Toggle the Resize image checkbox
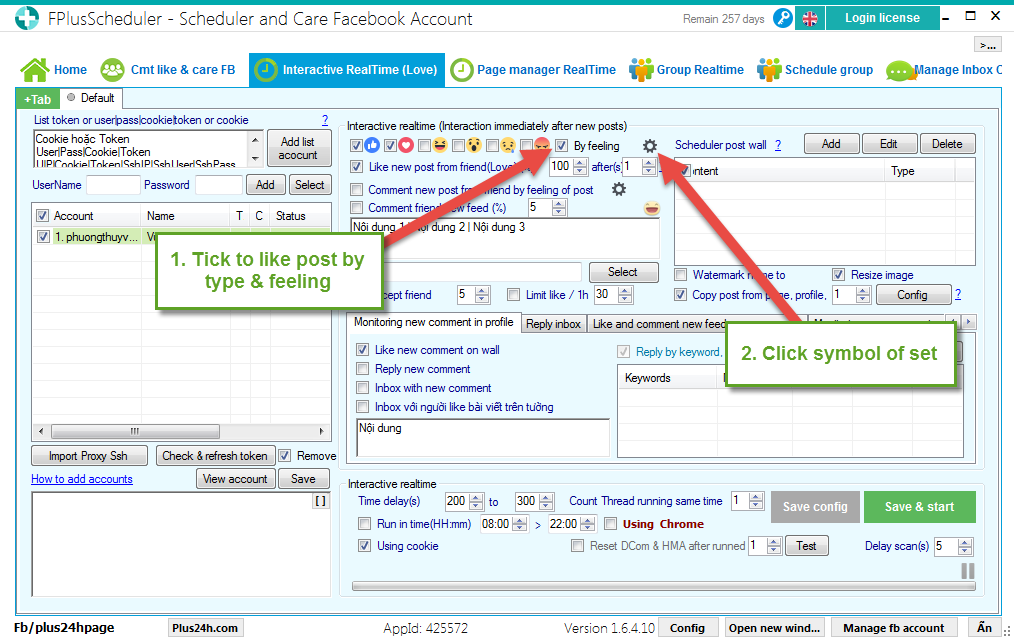The width and height of the screenshot is (1014, 640). (x=838, y=275)
